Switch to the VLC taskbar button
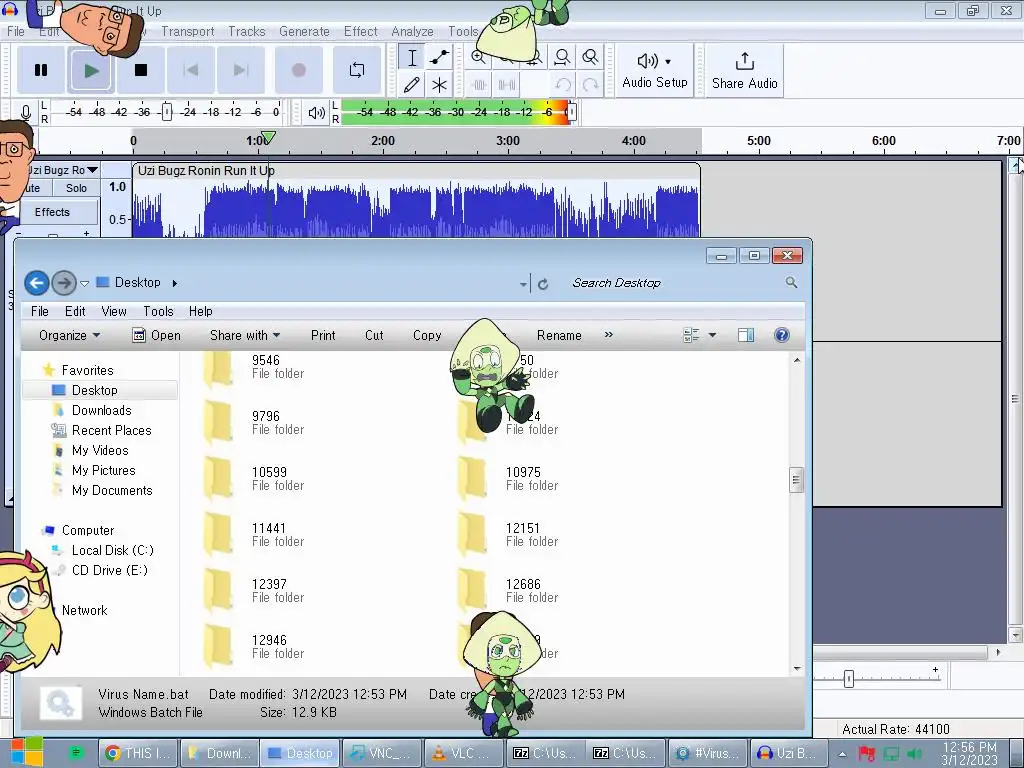The height and width of the screenshot is (768, 1024). (x=462, y=753)
